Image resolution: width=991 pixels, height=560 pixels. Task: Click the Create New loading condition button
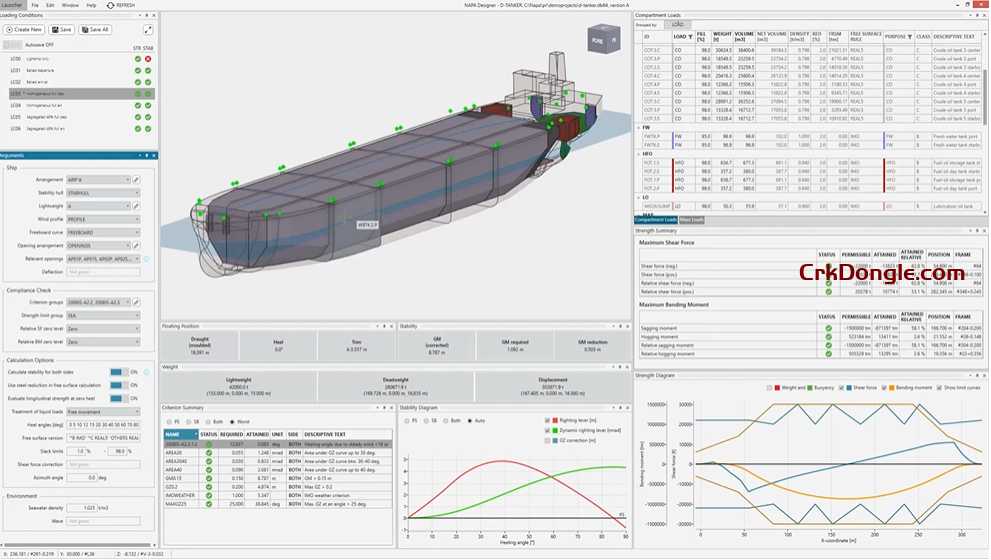[23, 29]
